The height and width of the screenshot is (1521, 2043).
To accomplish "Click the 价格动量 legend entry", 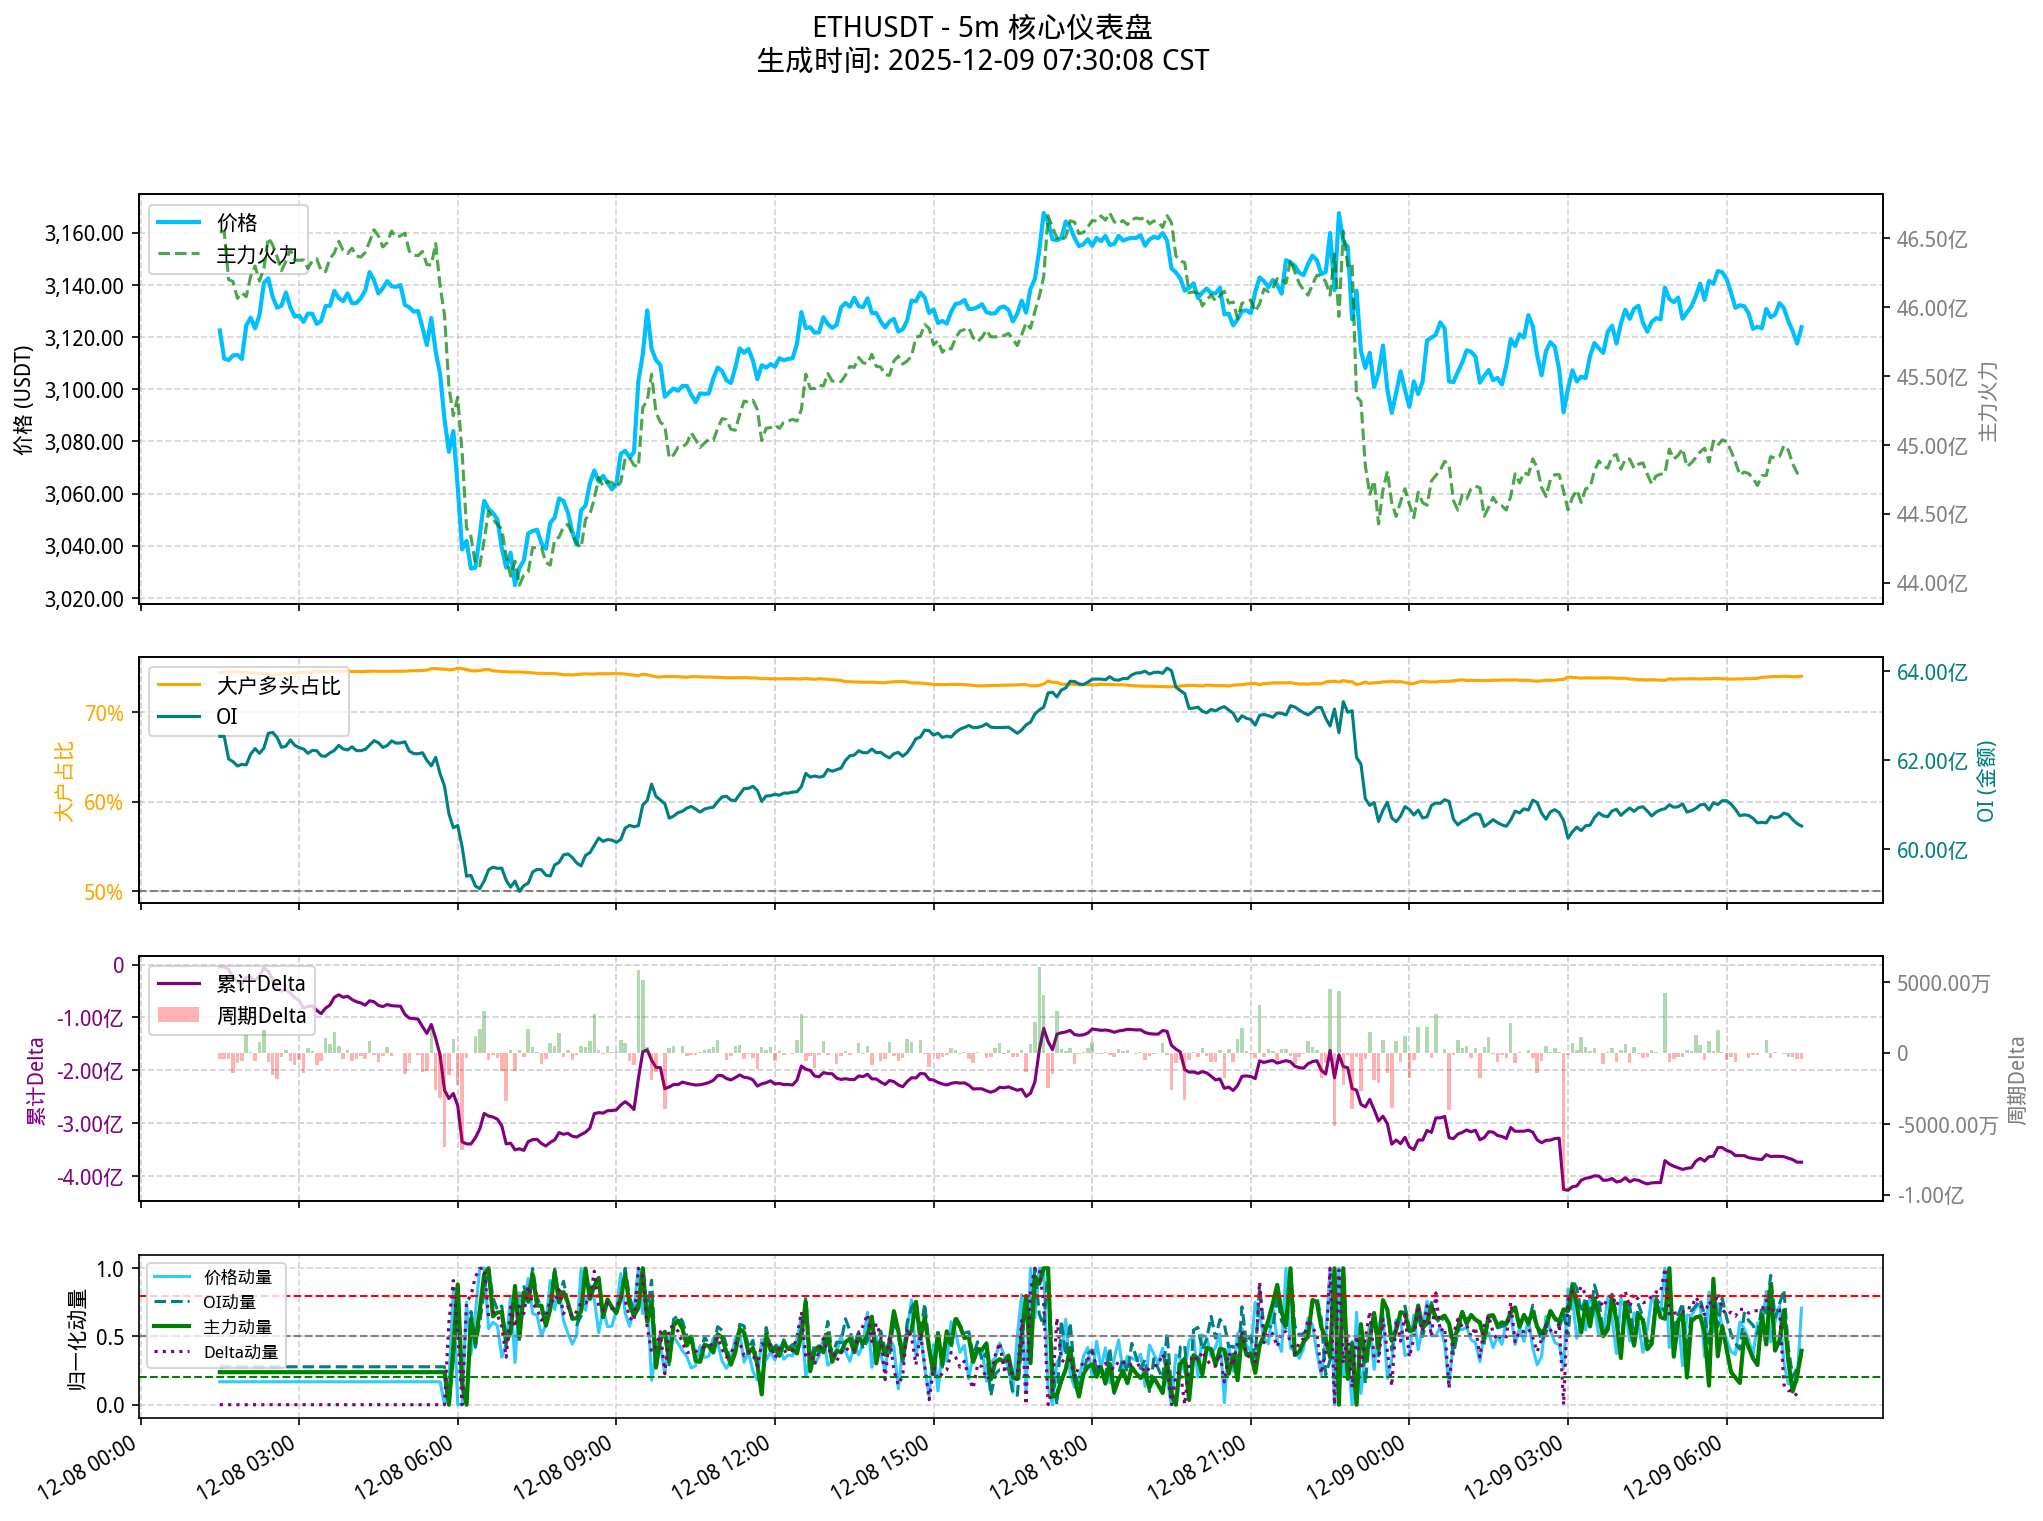I will coord(237,1277).
